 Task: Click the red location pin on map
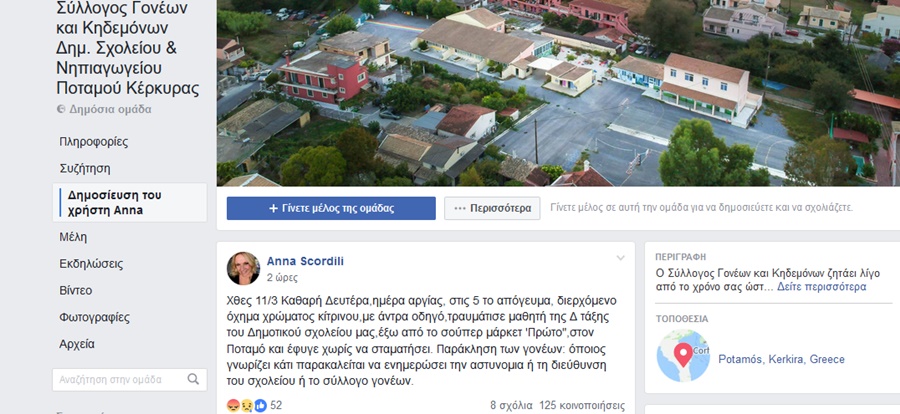coord(683,354)
